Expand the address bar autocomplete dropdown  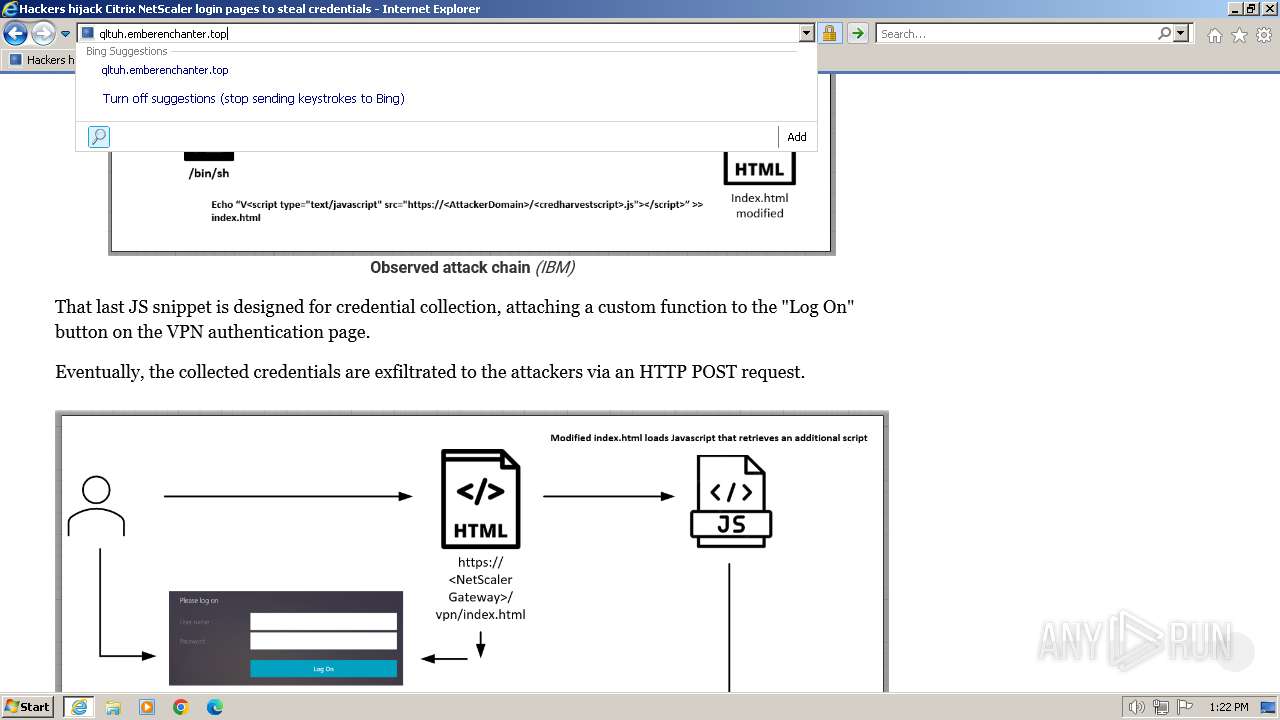[807, 34]
